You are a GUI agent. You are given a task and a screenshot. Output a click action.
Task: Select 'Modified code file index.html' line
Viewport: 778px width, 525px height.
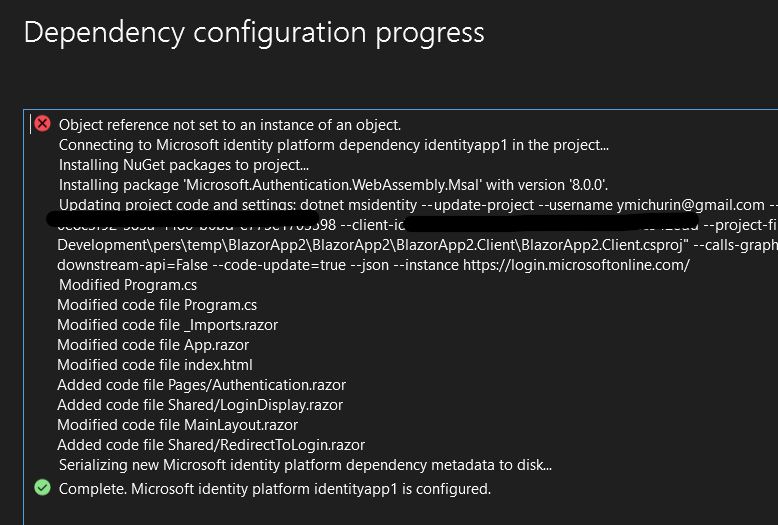click(155, 365)
